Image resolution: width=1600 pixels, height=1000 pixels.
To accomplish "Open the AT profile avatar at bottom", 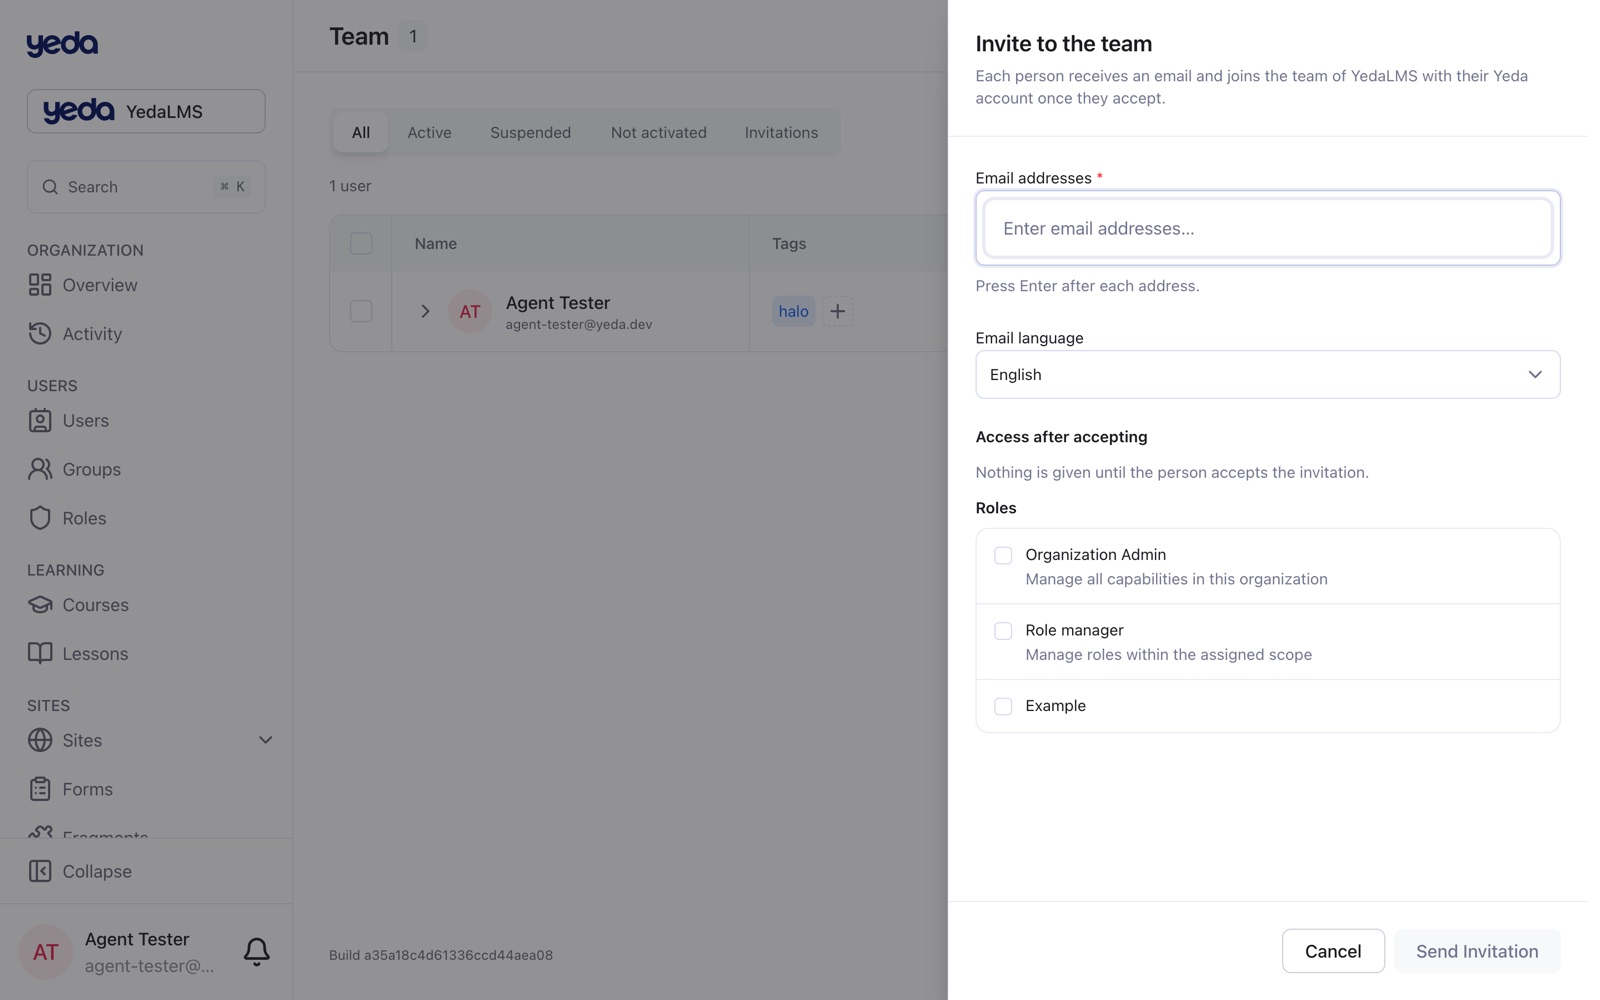I will 46,952.
